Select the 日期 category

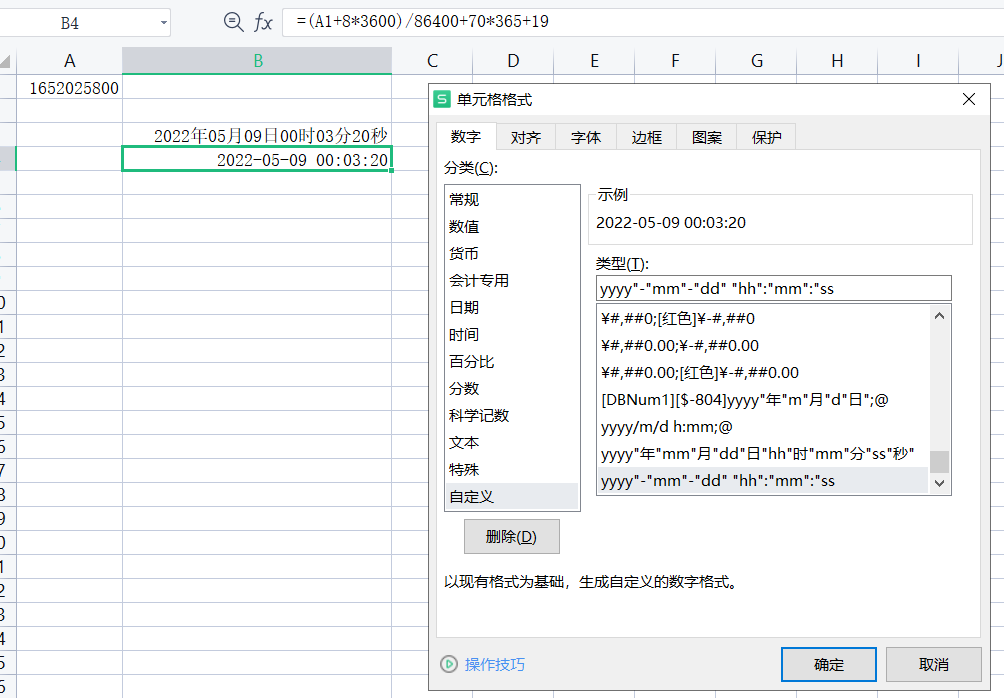[464, 307]
